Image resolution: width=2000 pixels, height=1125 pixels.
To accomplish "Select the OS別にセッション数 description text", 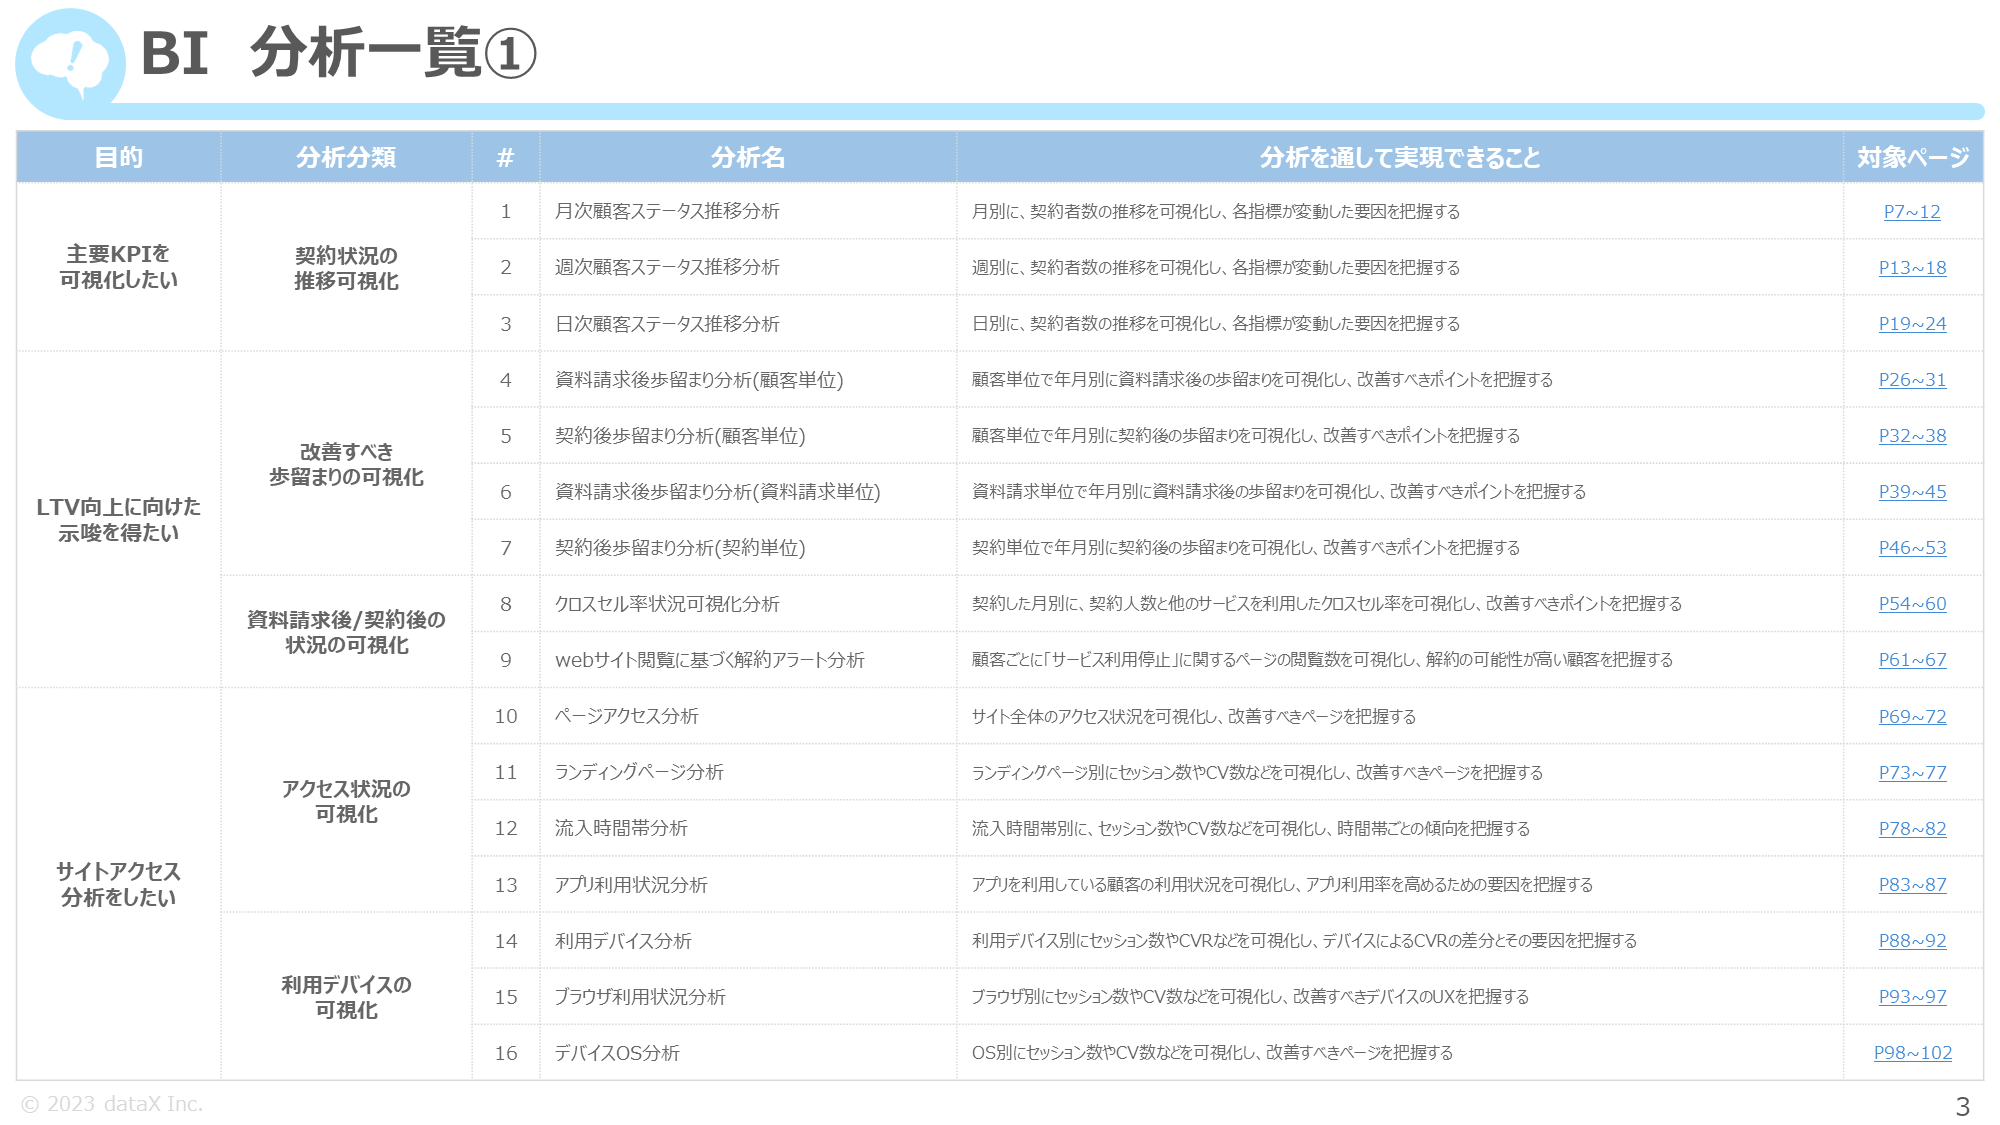I will (x=1212, y=1053).
